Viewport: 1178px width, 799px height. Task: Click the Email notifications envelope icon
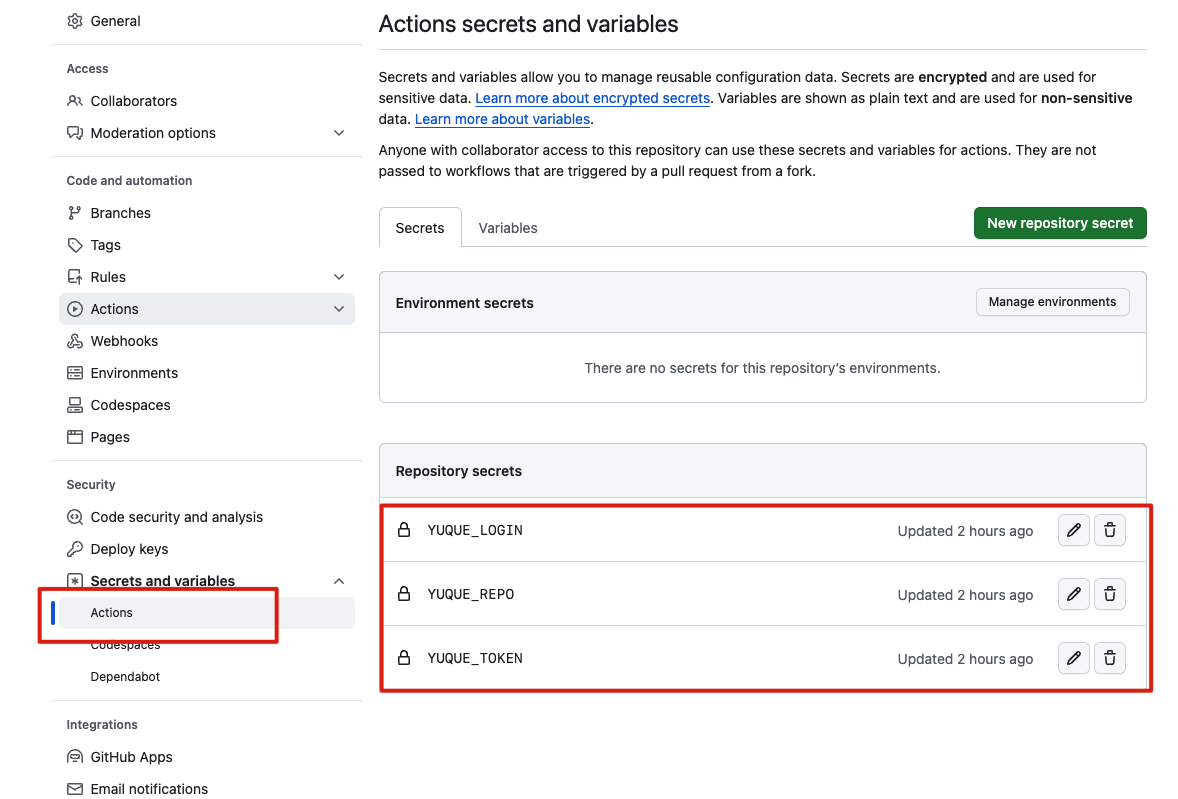[75, 788]
